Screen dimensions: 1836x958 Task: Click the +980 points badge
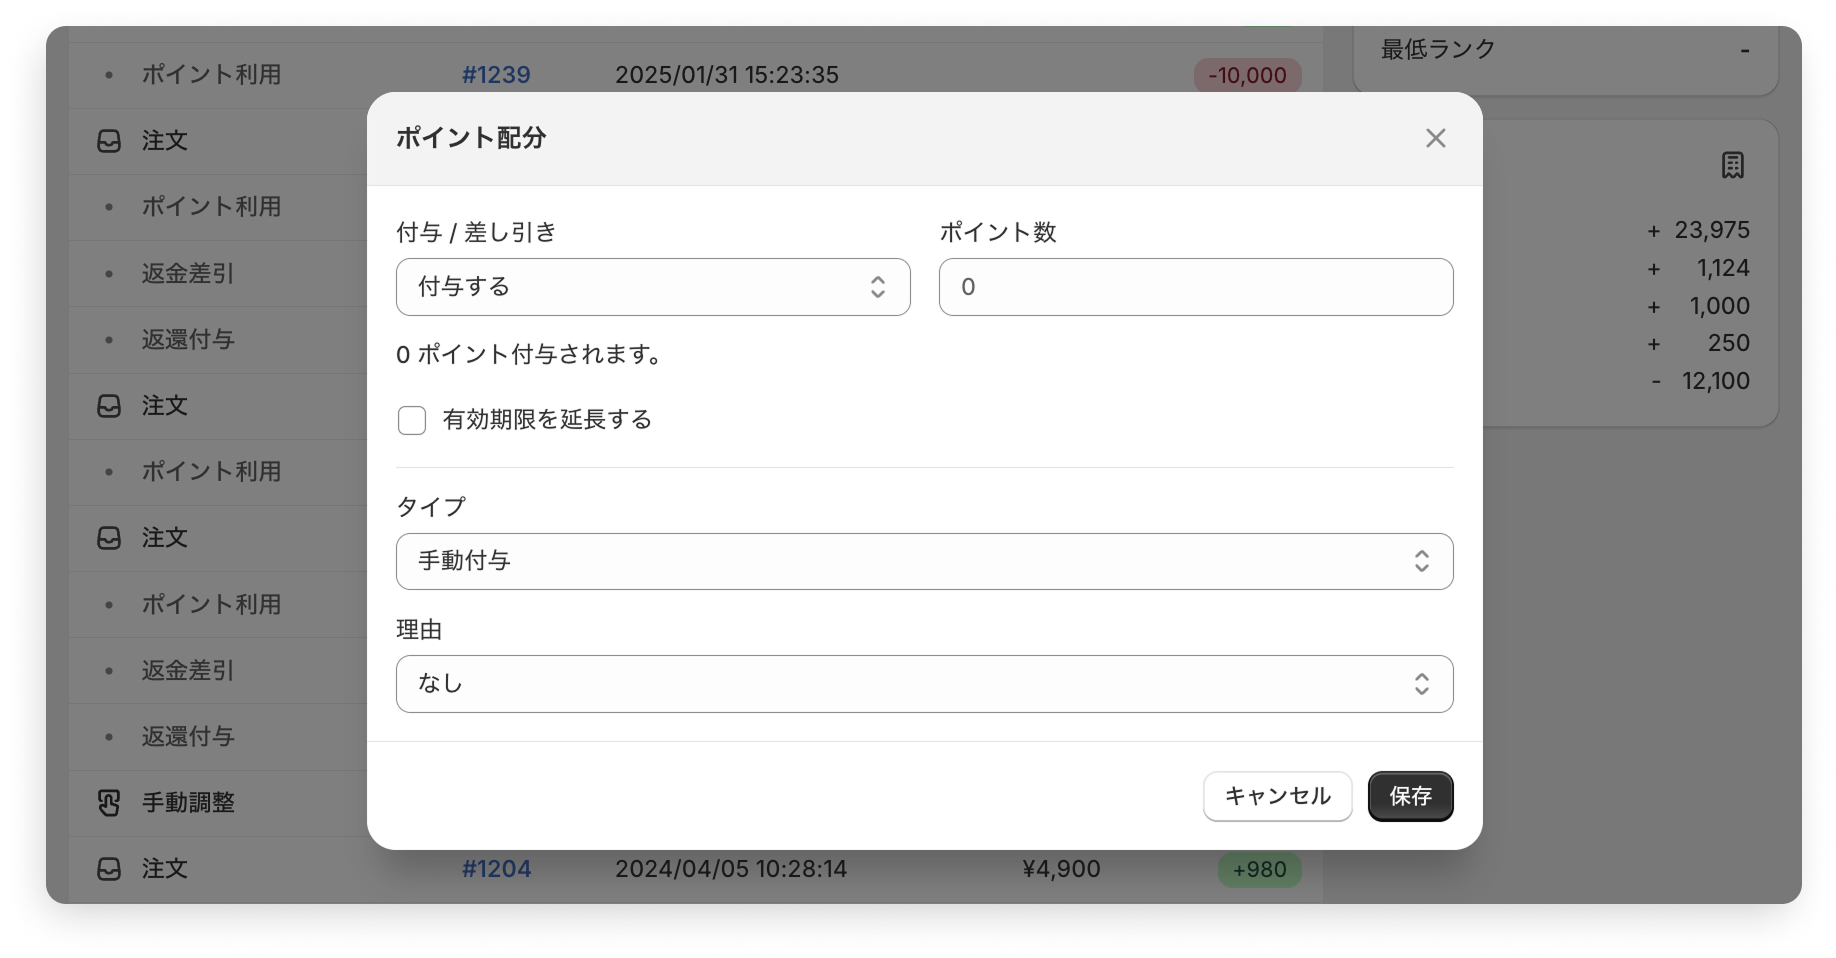[1259, 870]
